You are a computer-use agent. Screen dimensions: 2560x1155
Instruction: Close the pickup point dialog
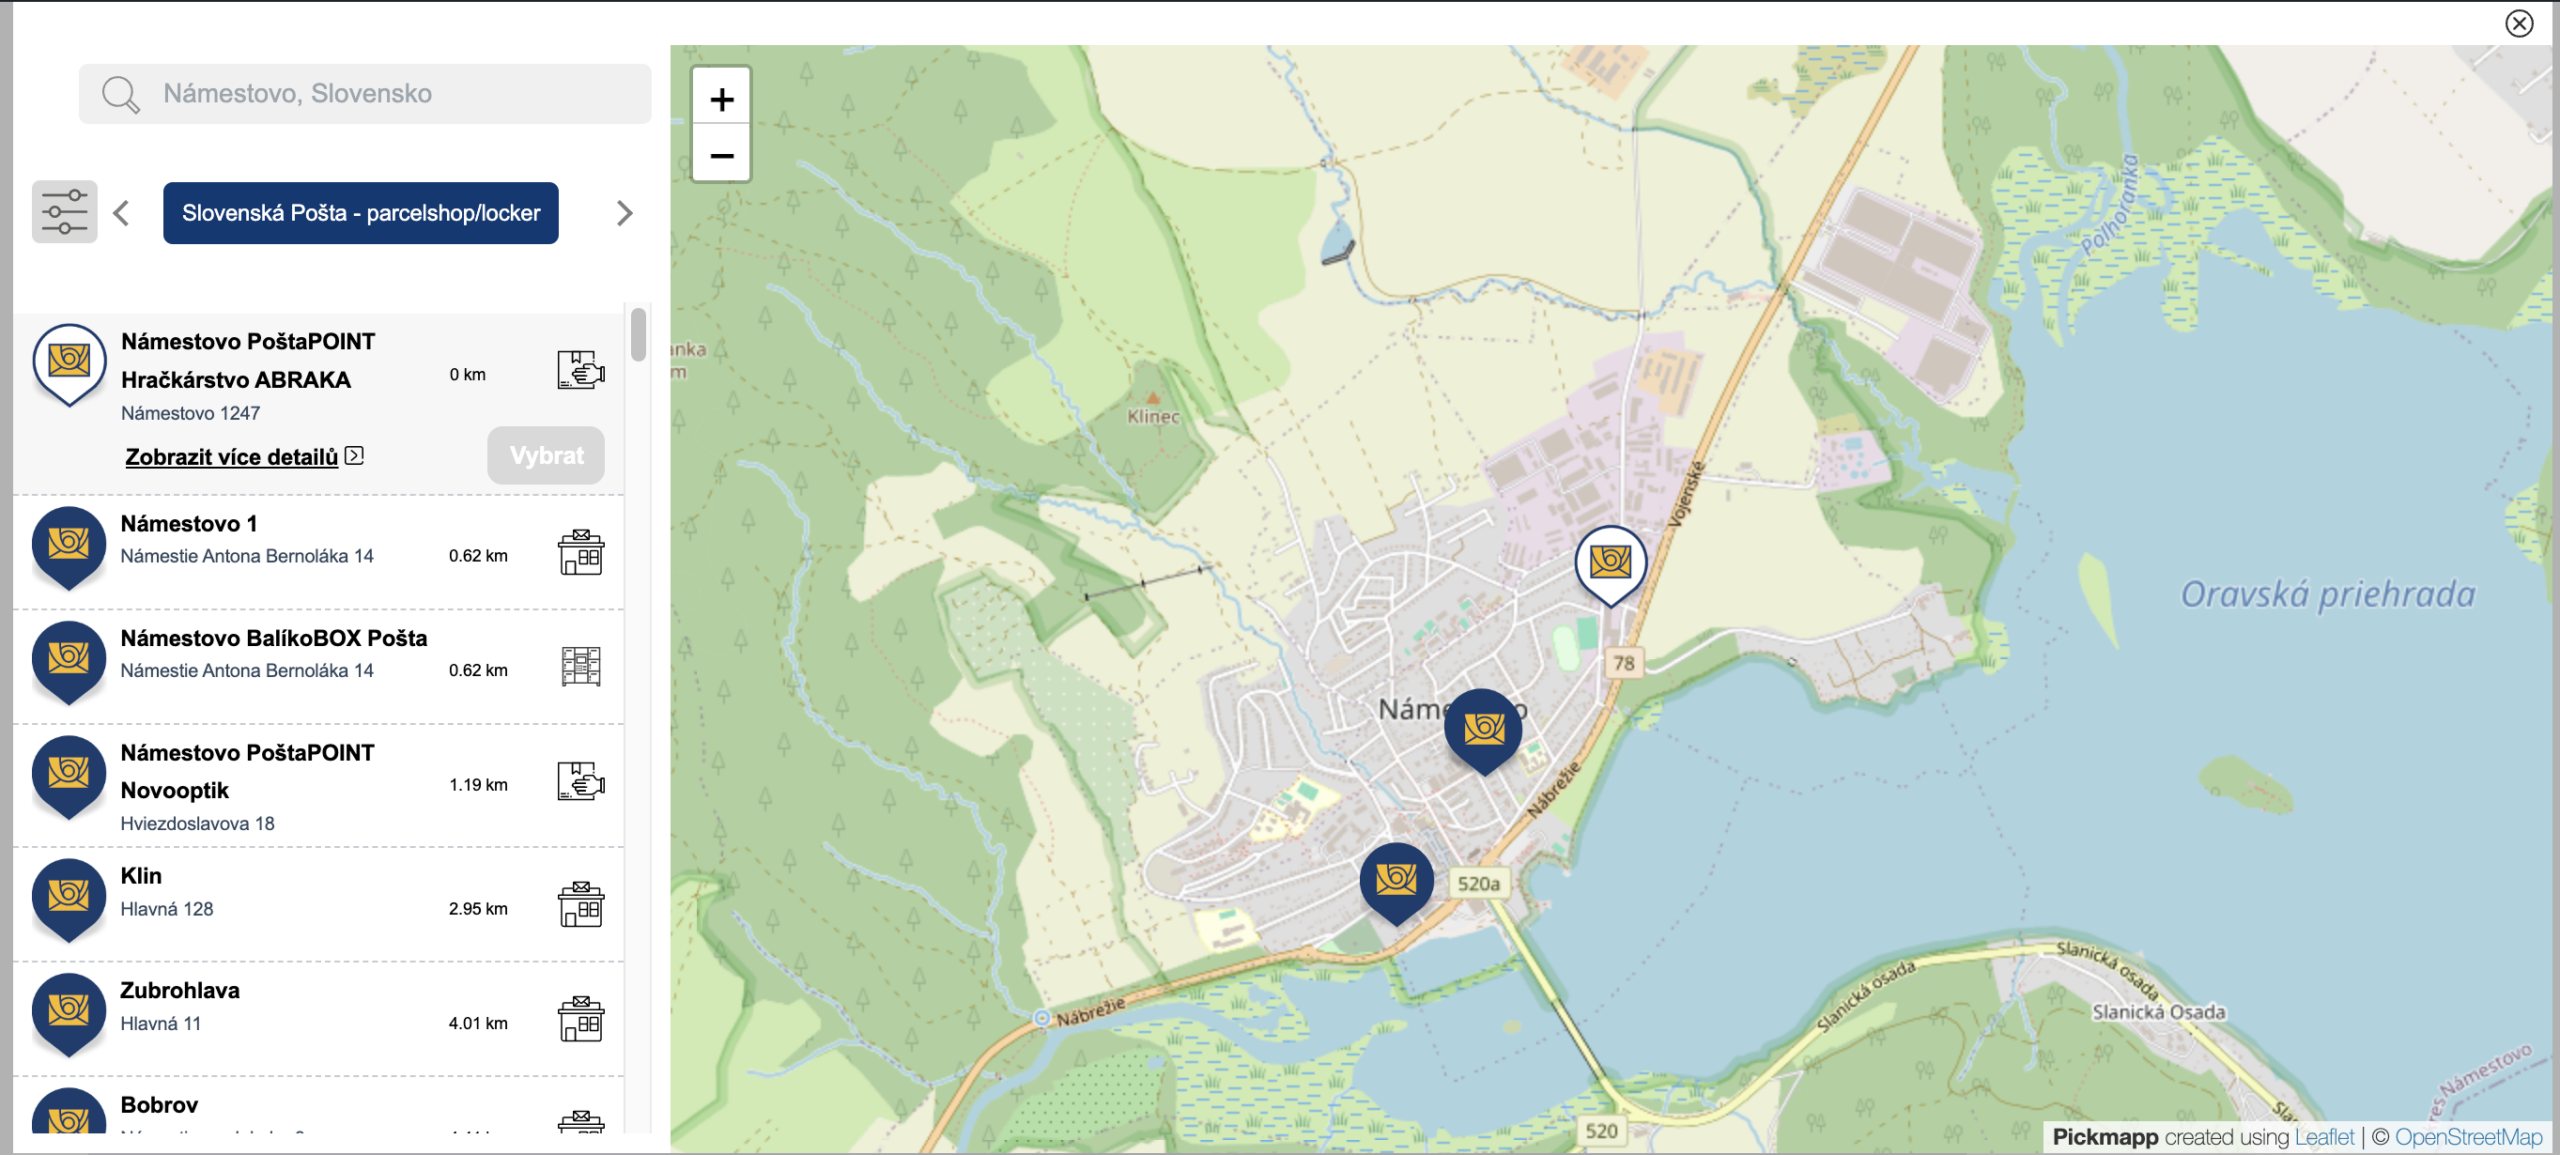click(2519, 23)
